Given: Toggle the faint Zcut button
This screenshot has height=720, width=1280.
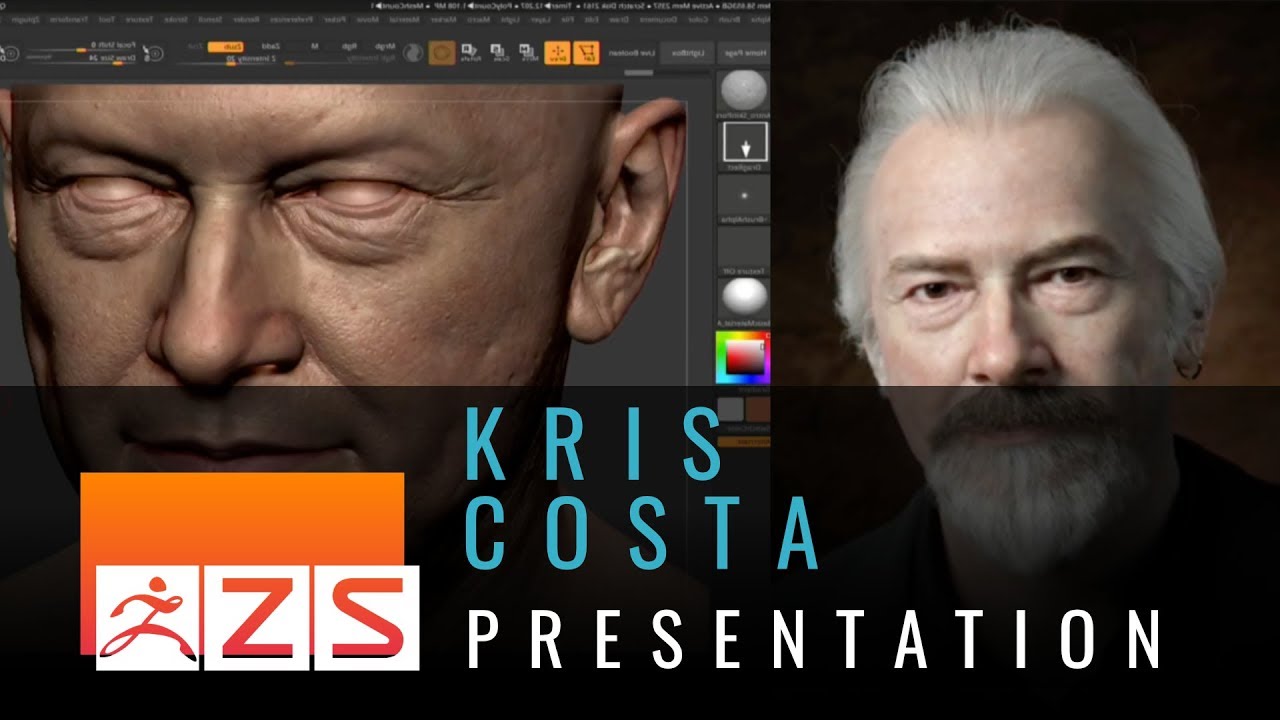Looking at the screenshot, I should pyautogui.click(x=195, y=47).
